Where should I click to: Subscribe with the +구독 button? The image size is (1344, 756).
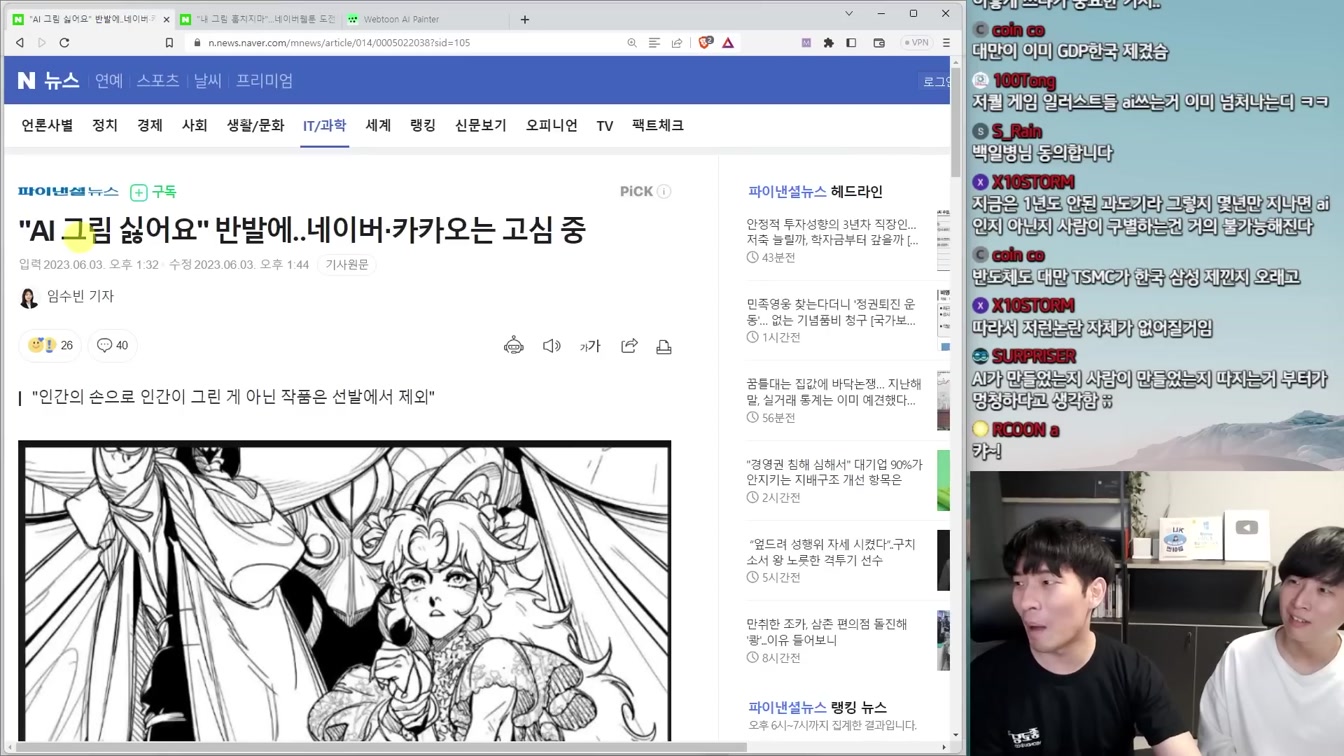coord(153,192)
